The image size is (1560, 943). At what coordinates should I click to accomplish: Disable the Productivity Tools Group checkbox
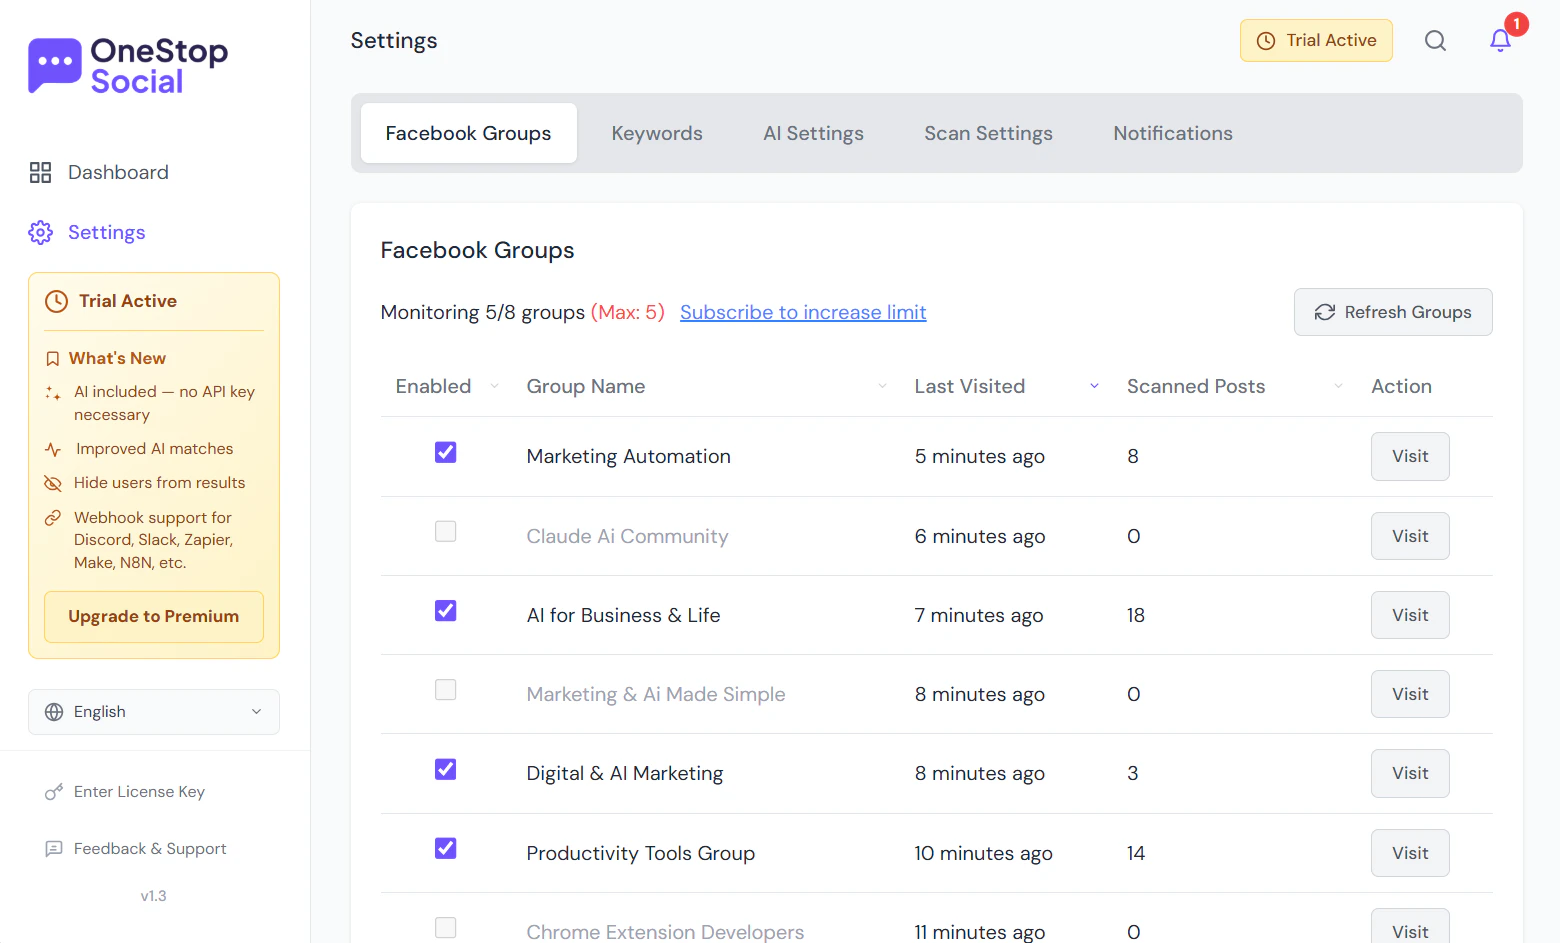tap(446, 849)
